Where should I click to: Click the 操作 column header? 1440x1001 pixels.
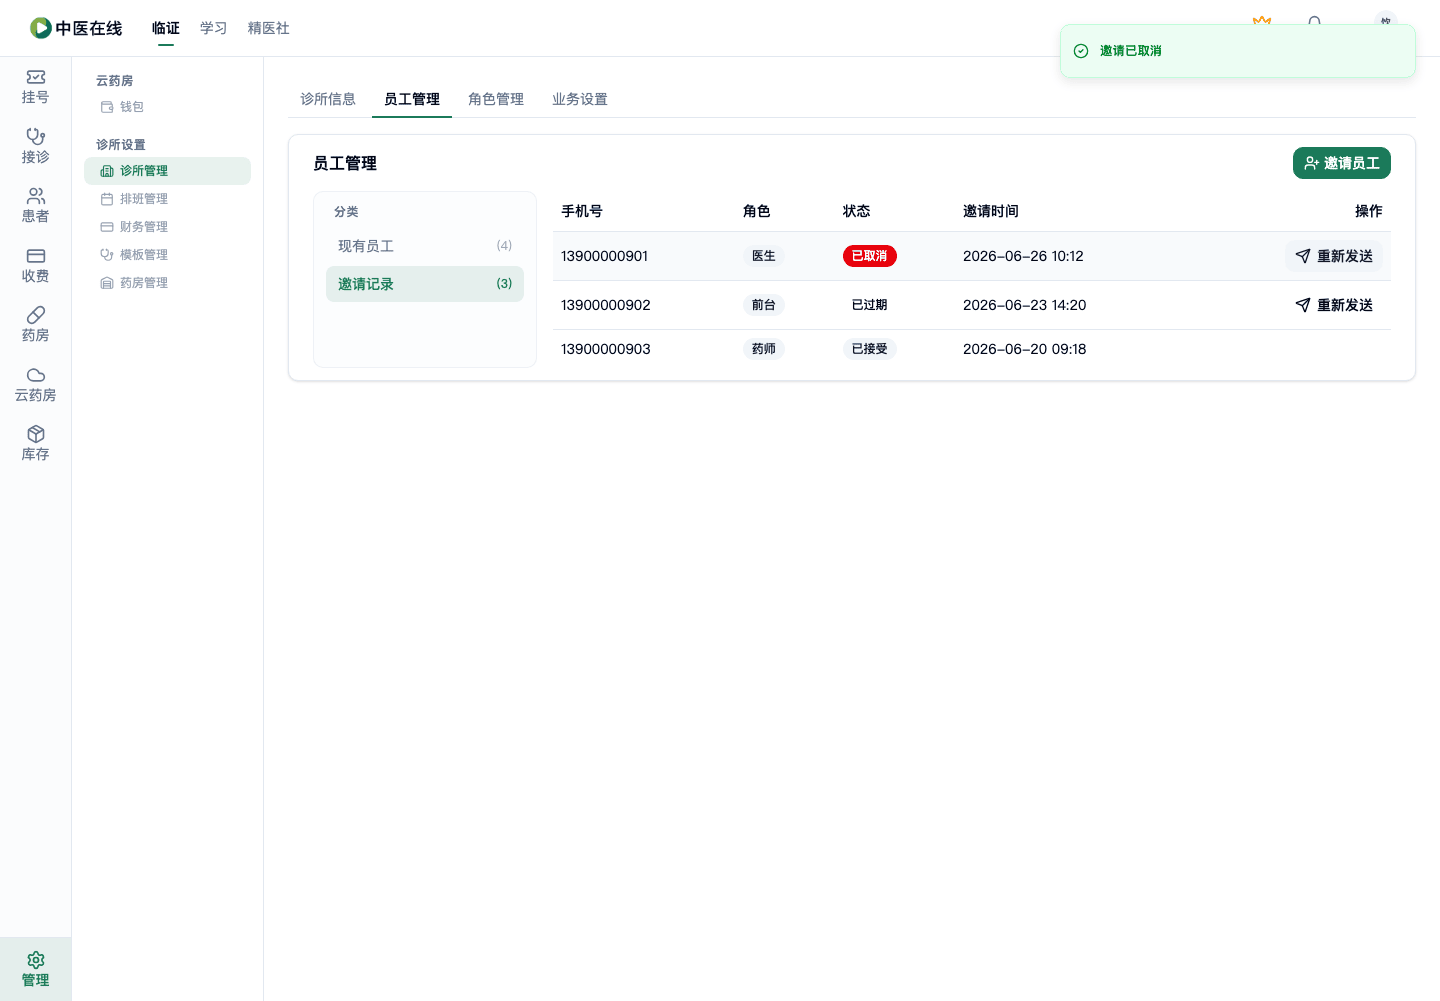point(1369,211)
